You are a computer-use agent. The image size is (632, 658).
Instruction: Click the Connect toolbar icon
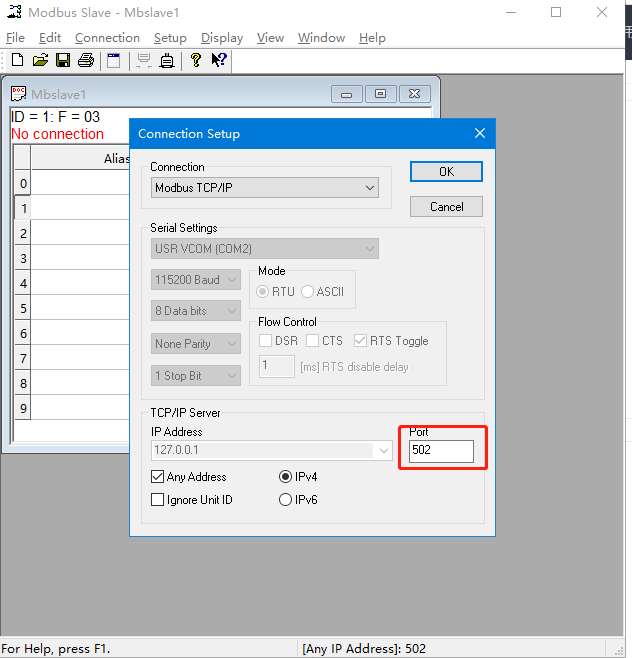(144, 60)
